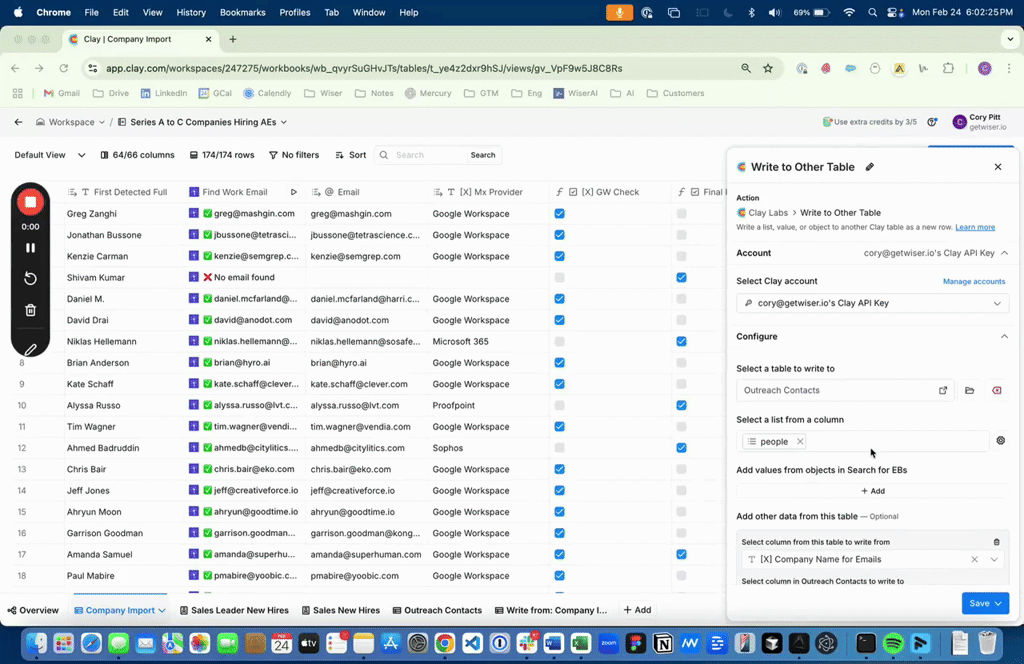This screenshot has width=1024, height=664.
Task: Uncheck the Final checkbox in Alyssa Russo row
Action: click(x=681, y=405)
